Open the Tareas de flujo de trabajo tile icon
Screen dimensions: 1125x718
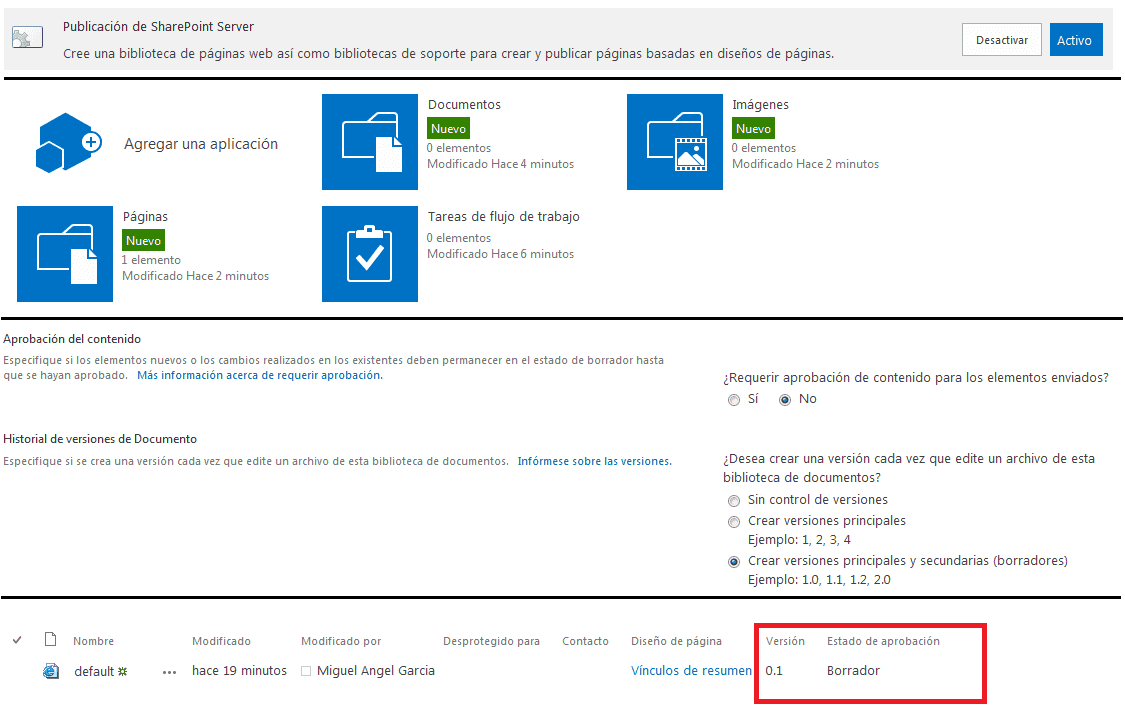click(x=369, y=254)
